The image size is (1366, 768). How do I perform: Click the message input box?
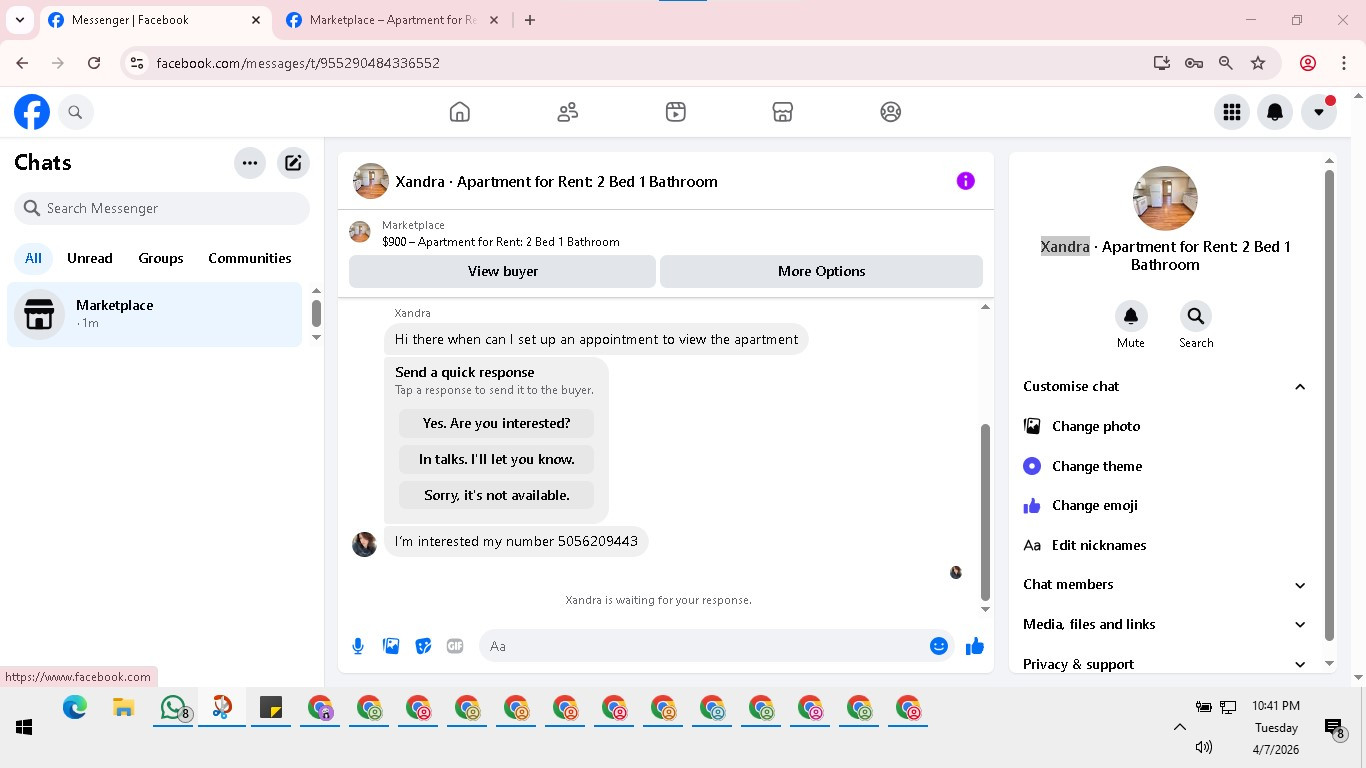point(704,646)
